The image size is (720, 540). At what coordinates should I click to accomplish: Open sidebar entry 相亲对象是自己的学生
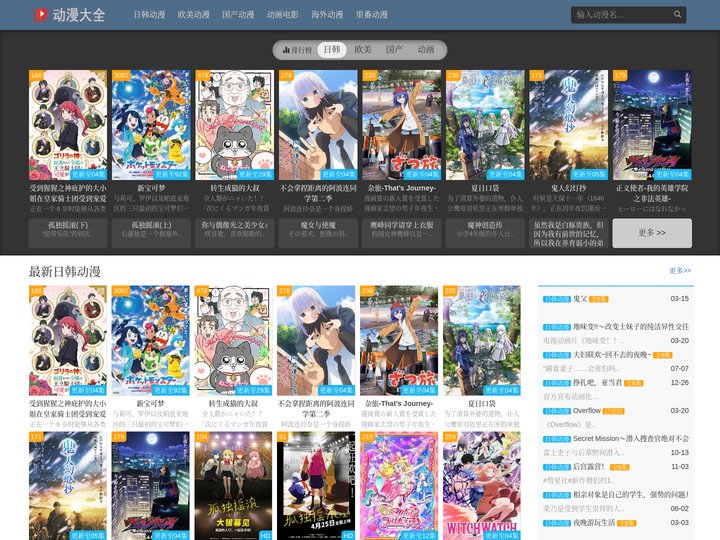630,495
